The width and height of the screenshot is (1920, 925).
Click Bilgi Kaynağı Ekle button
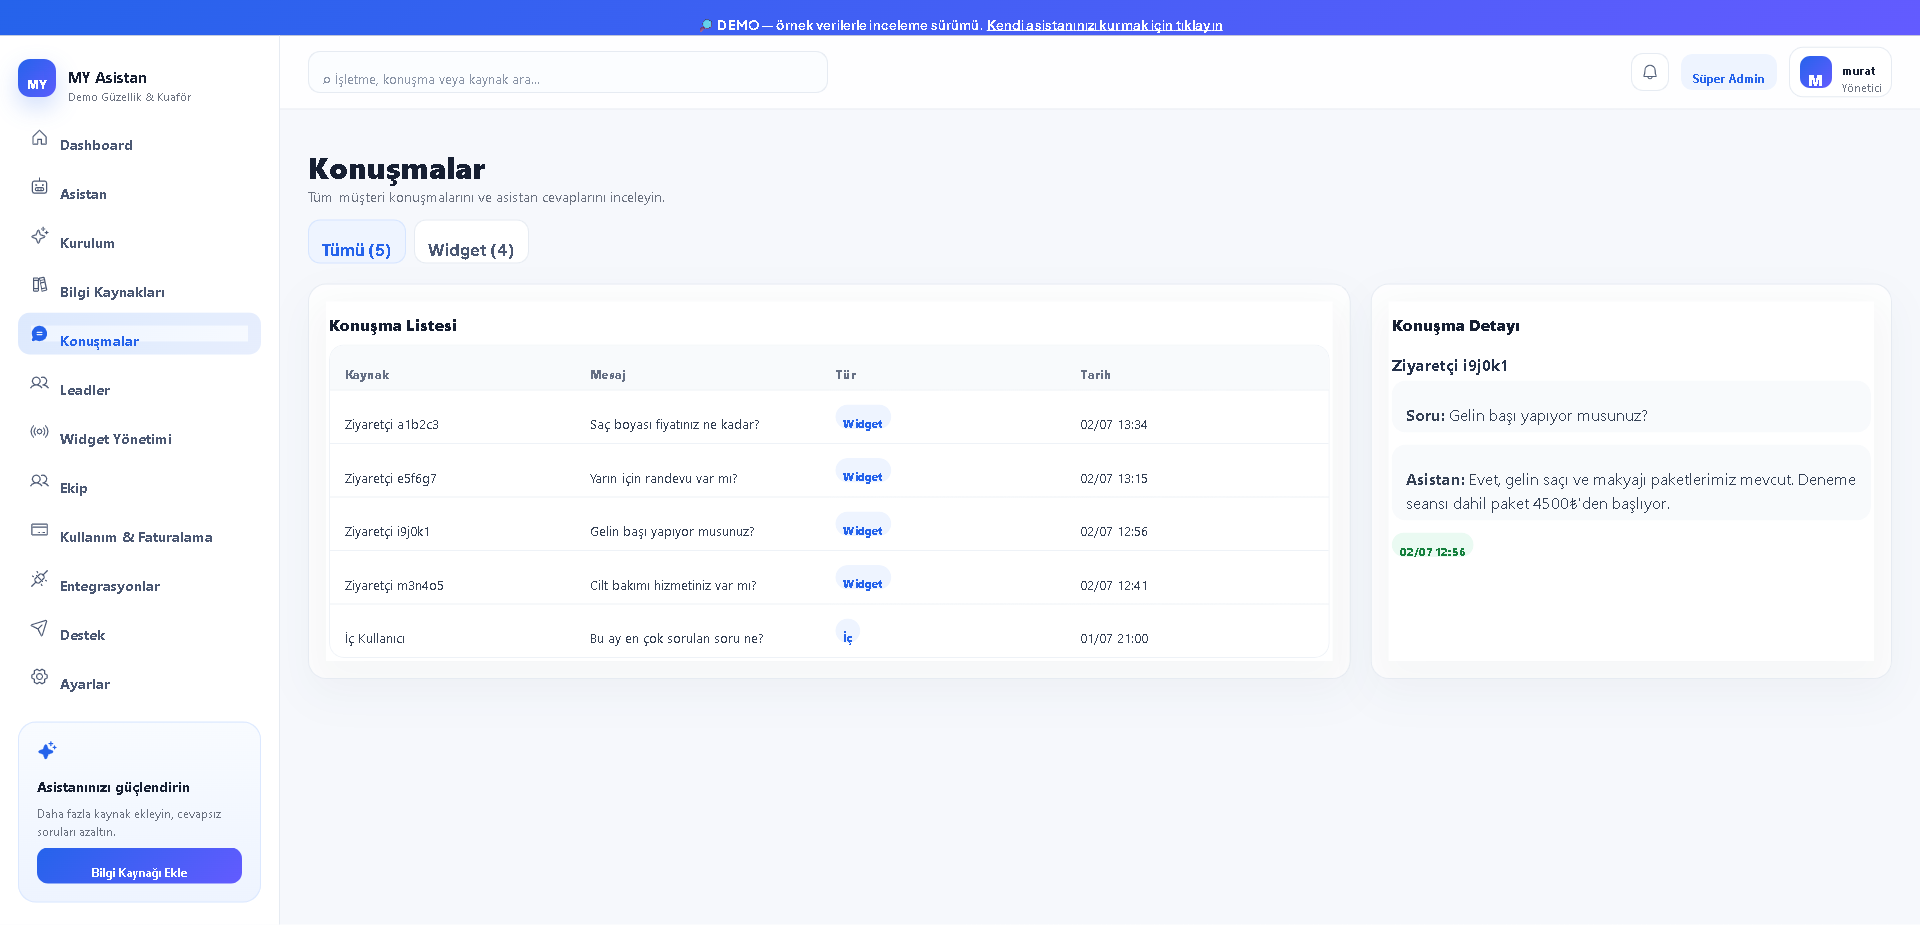(139, 866)
